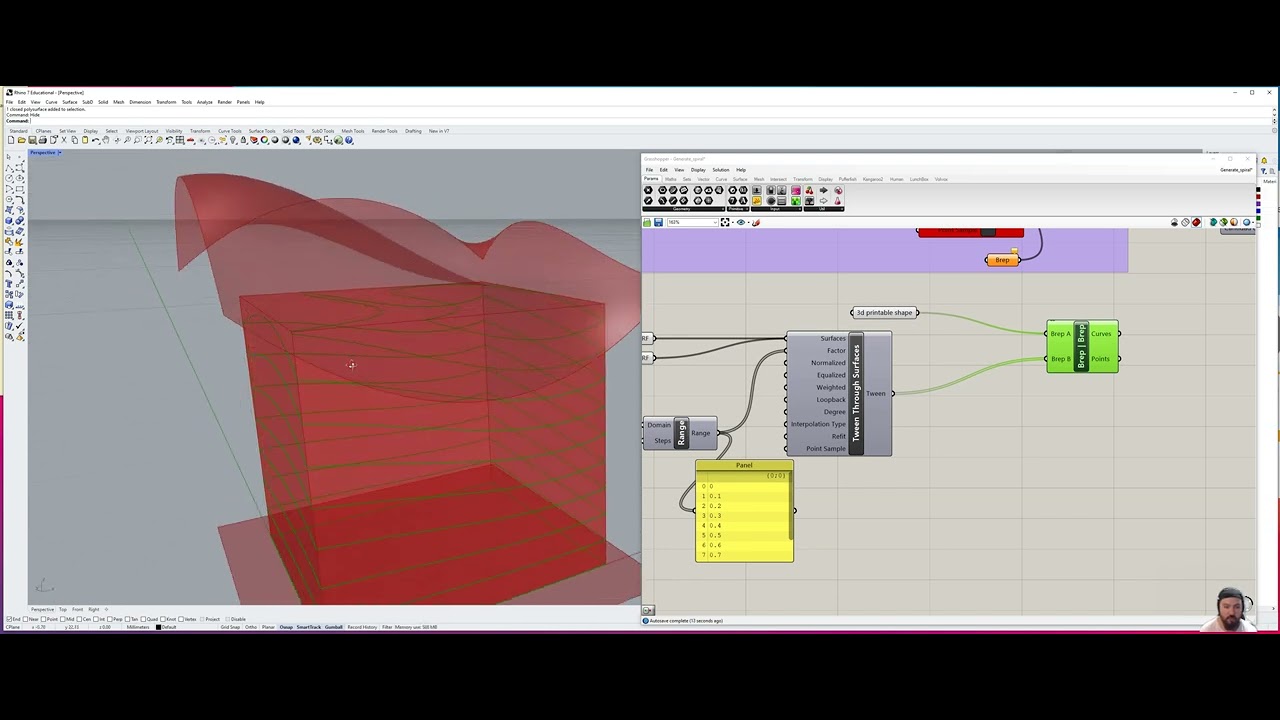Screen dimensions: 1280x720
Task: Click the Ortho button in status bar
Action: pyautogui.click(x=251, y=627)
